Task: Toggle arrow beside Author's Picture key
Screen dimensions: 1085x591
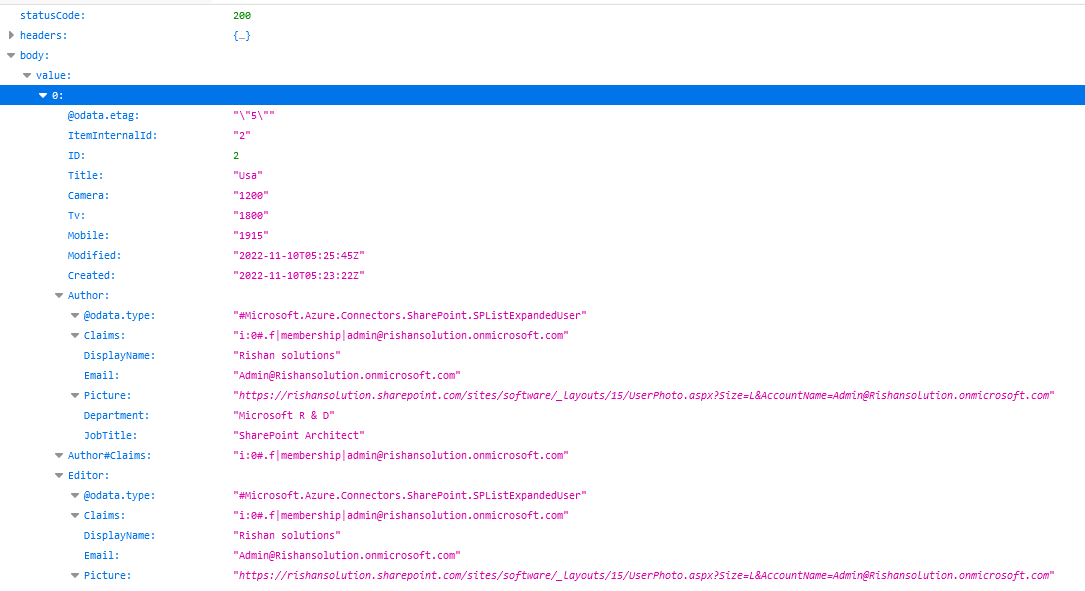Action: (x=75, y=395)
